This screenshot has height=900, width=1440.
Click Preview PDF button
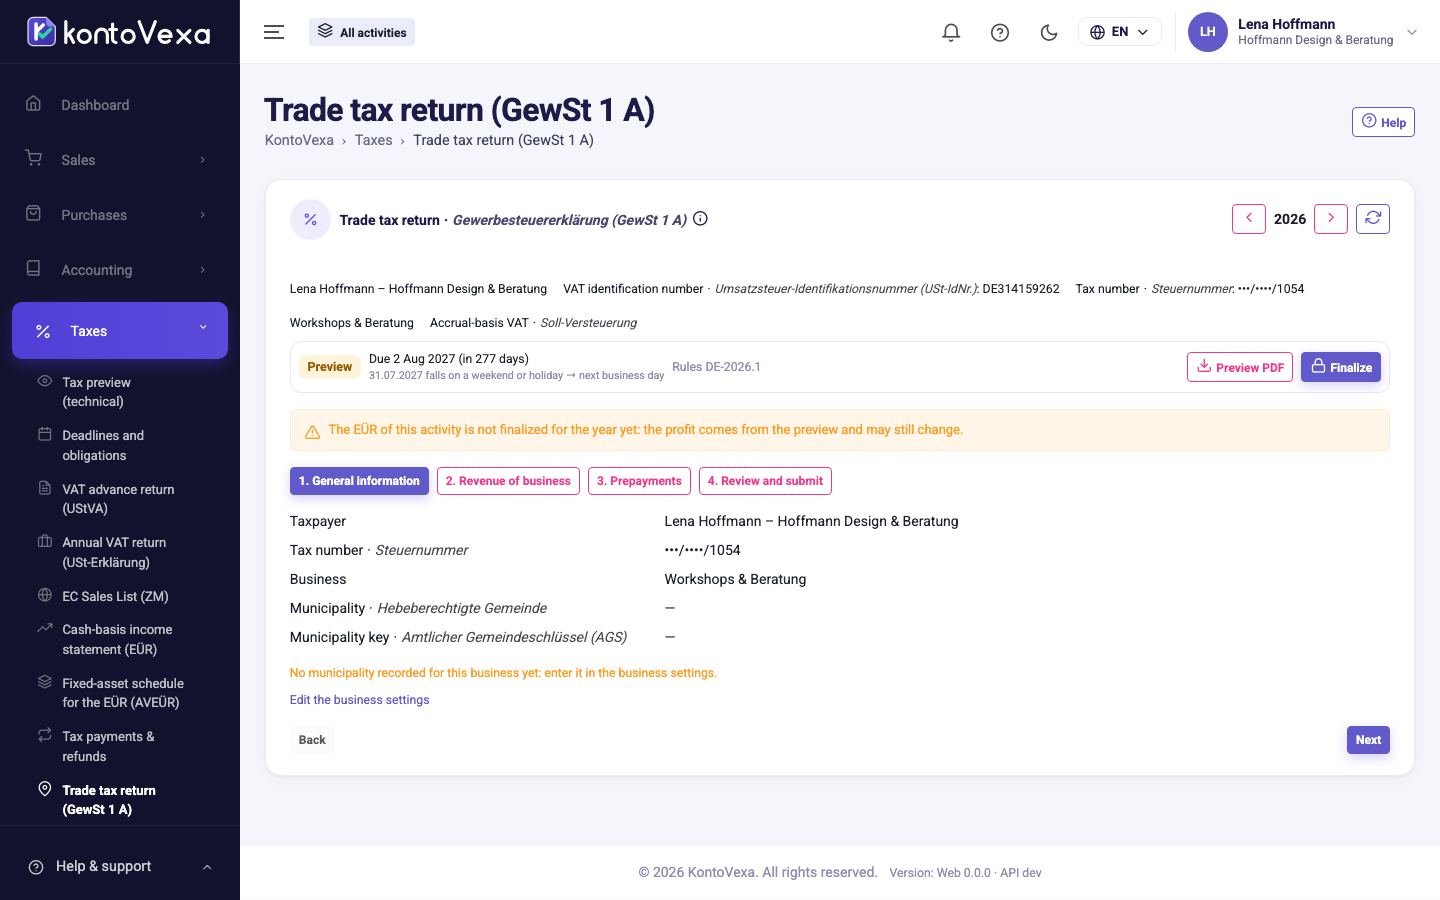(1240, 367)
